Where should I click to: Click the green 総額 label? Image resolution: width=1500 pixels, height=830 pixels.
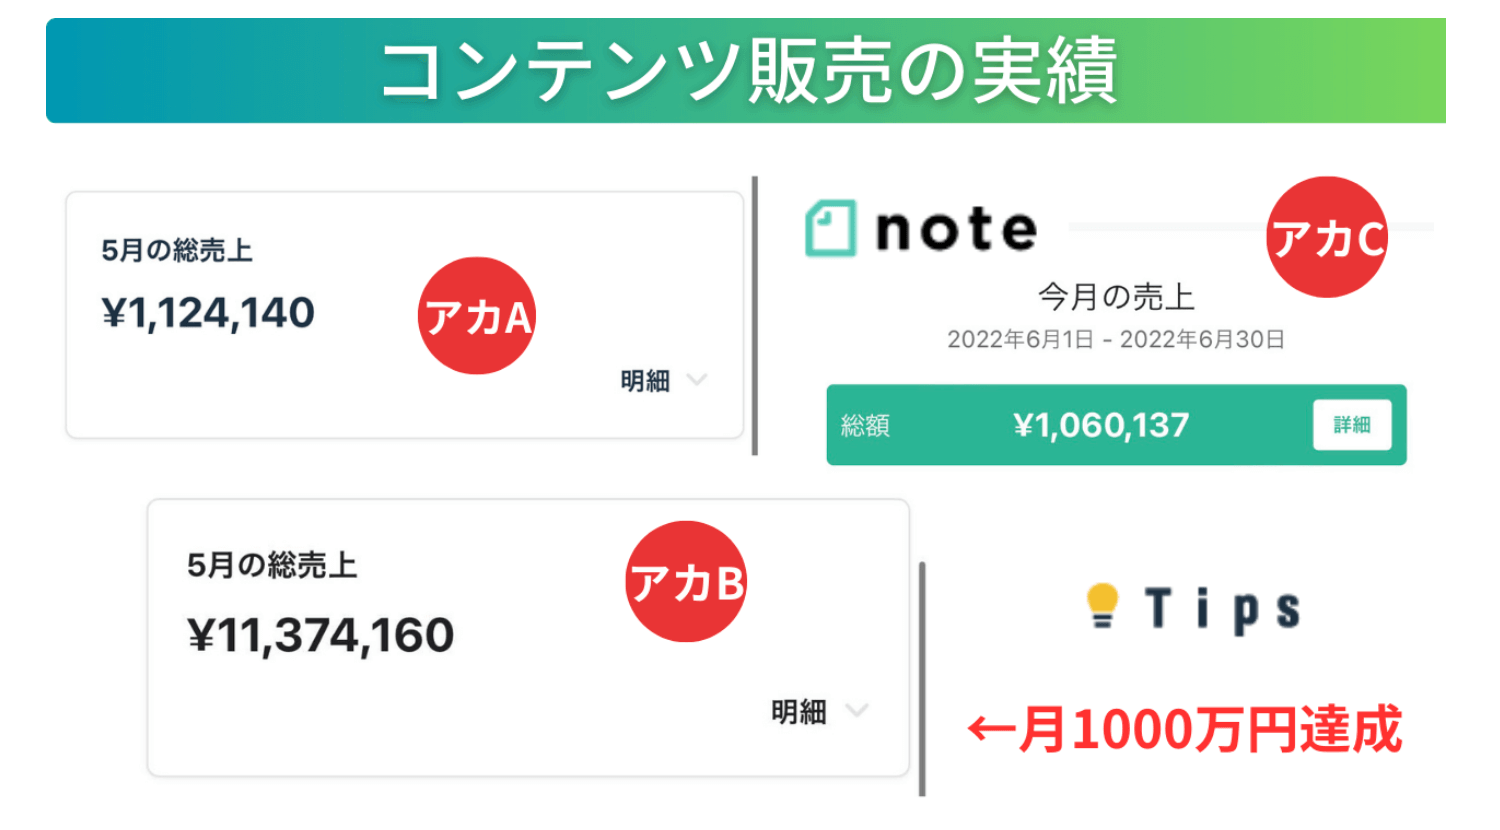click(865, 426)
